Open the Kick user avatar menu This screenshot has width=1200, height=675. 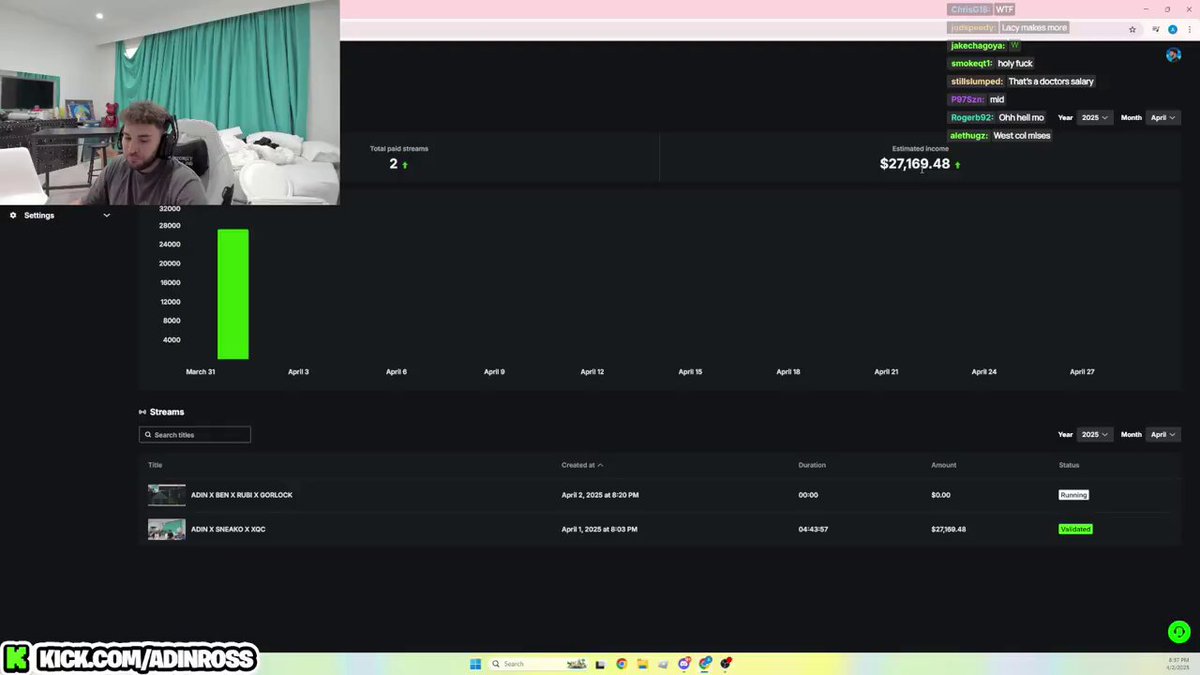click(x=1173, y=54)
